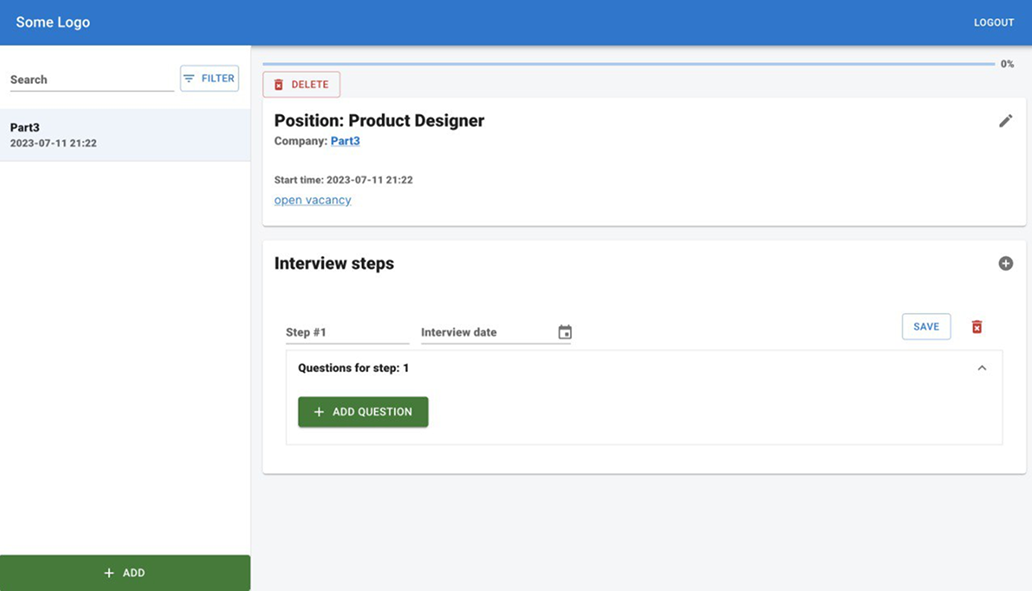Viewport: 1032px width, 591px height.
Task: Click the plus icon inside ADD QUESTION
Action: (319, 411)
